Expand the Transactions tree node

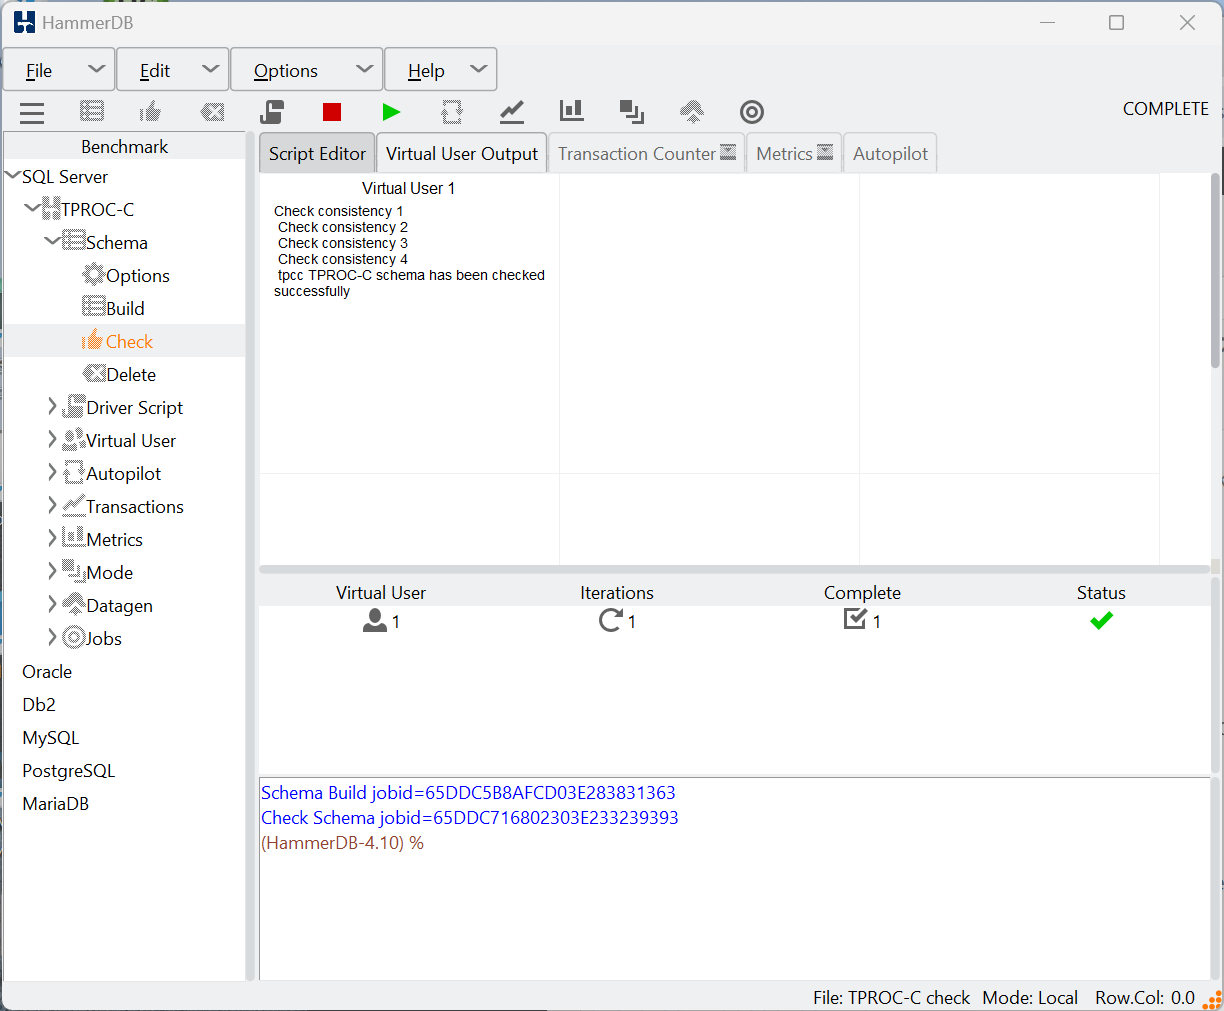click(x=52, y=505)
